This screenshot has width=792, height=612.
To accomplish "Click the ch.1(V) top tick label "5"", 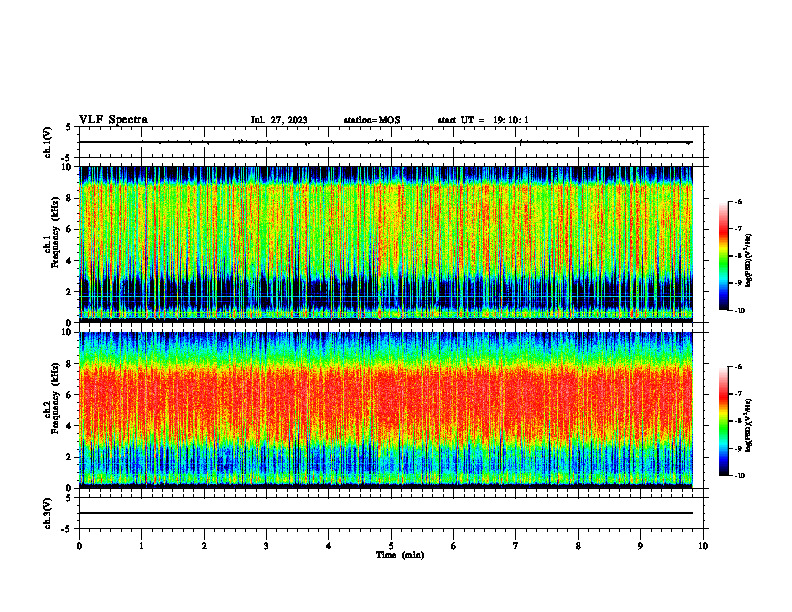I will (x=69, y=128).
